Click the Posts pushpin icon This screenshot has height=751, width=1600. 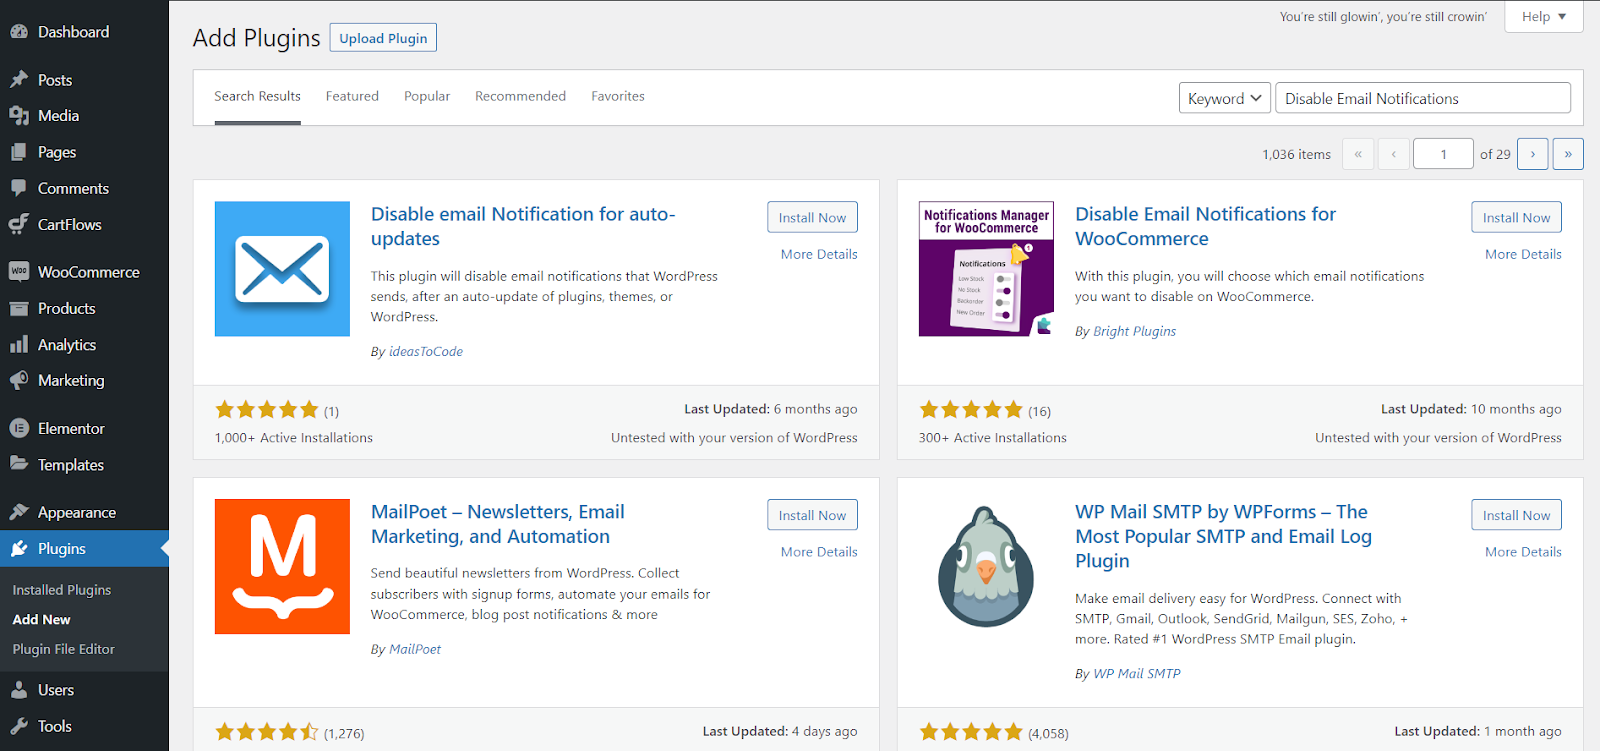(x=19, y=80)
